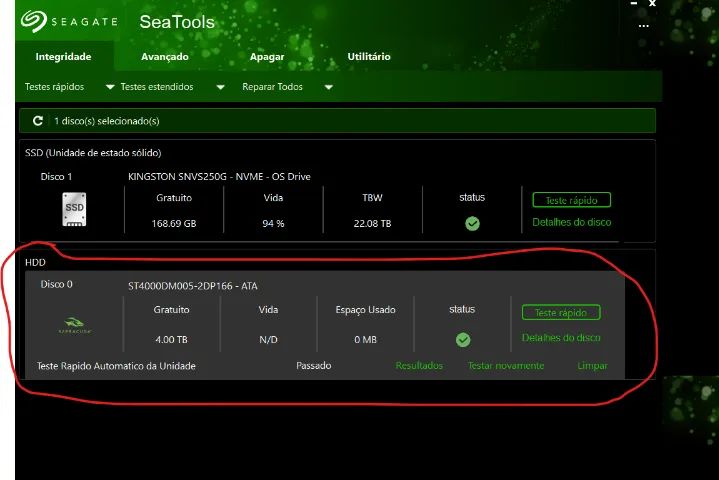The image size is (719, 480).
Task: Click the SeaTools title text
Action: click(177, 22)
